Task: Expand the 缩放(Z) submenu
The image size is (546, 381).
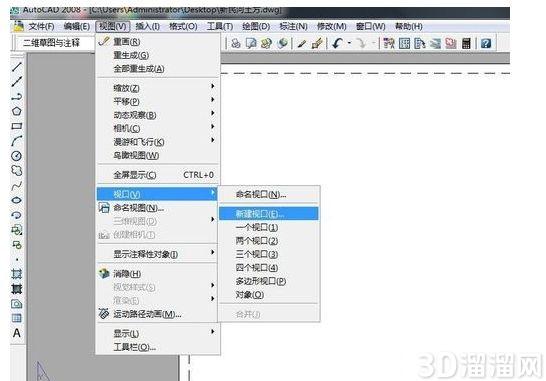Action: 158,88
